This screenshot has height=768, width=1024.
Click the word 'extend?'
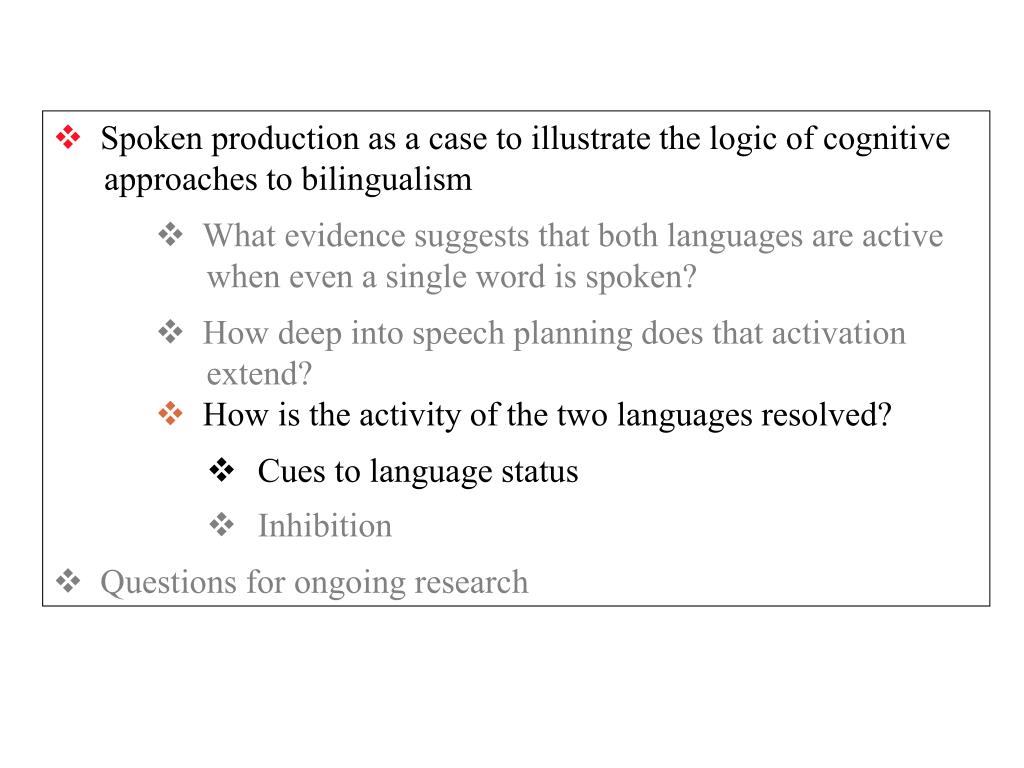259,374
